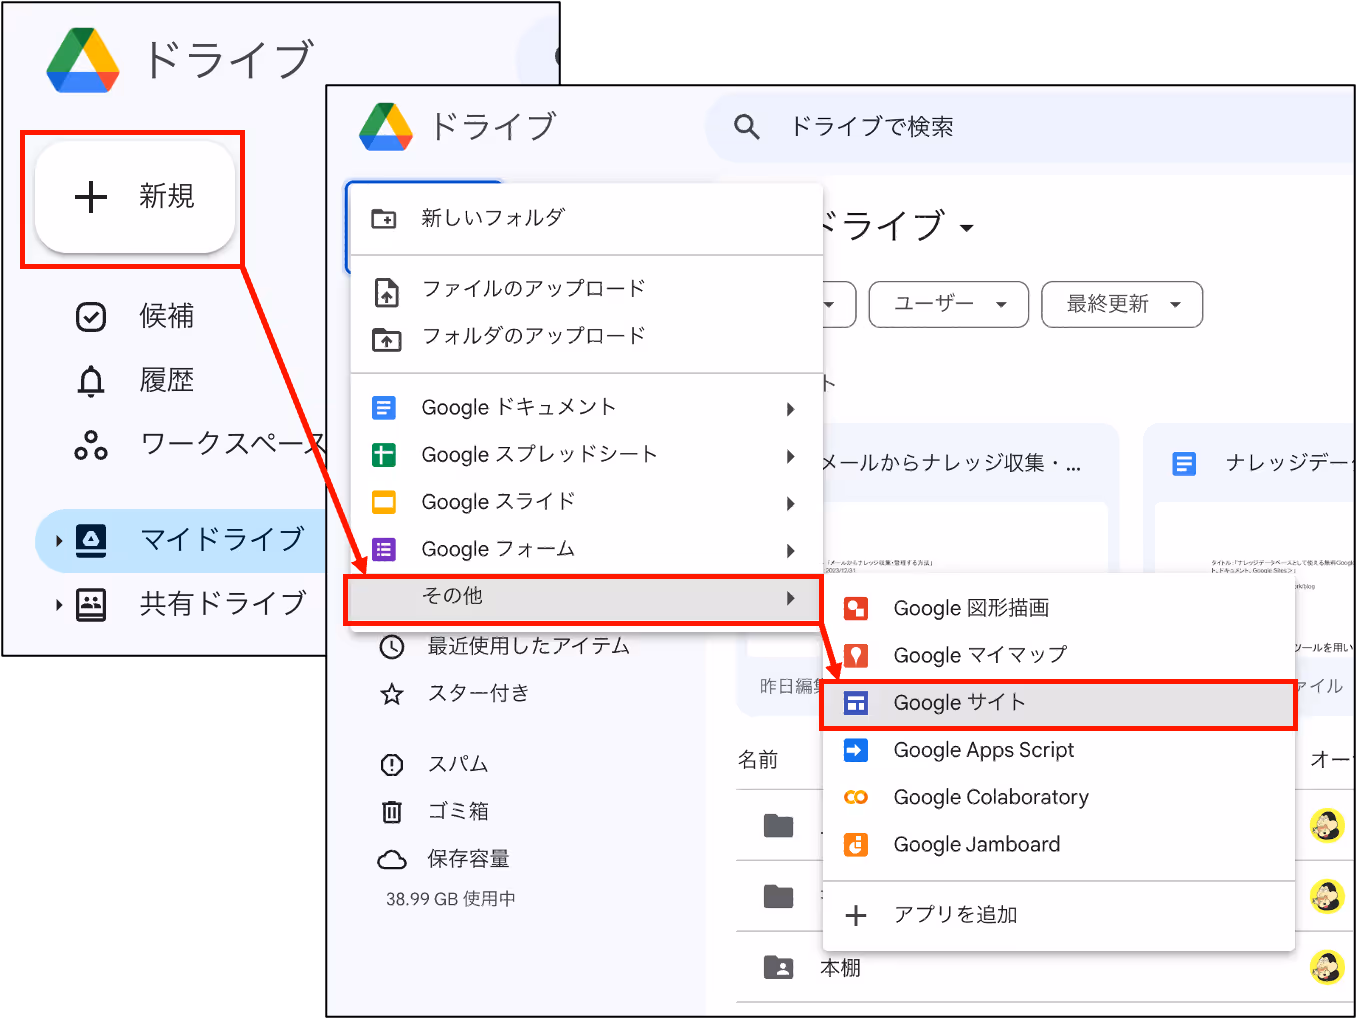The image size is (1356, 1018).
Task: Click the Google Sheets green icon
Action: pos(384,455)
